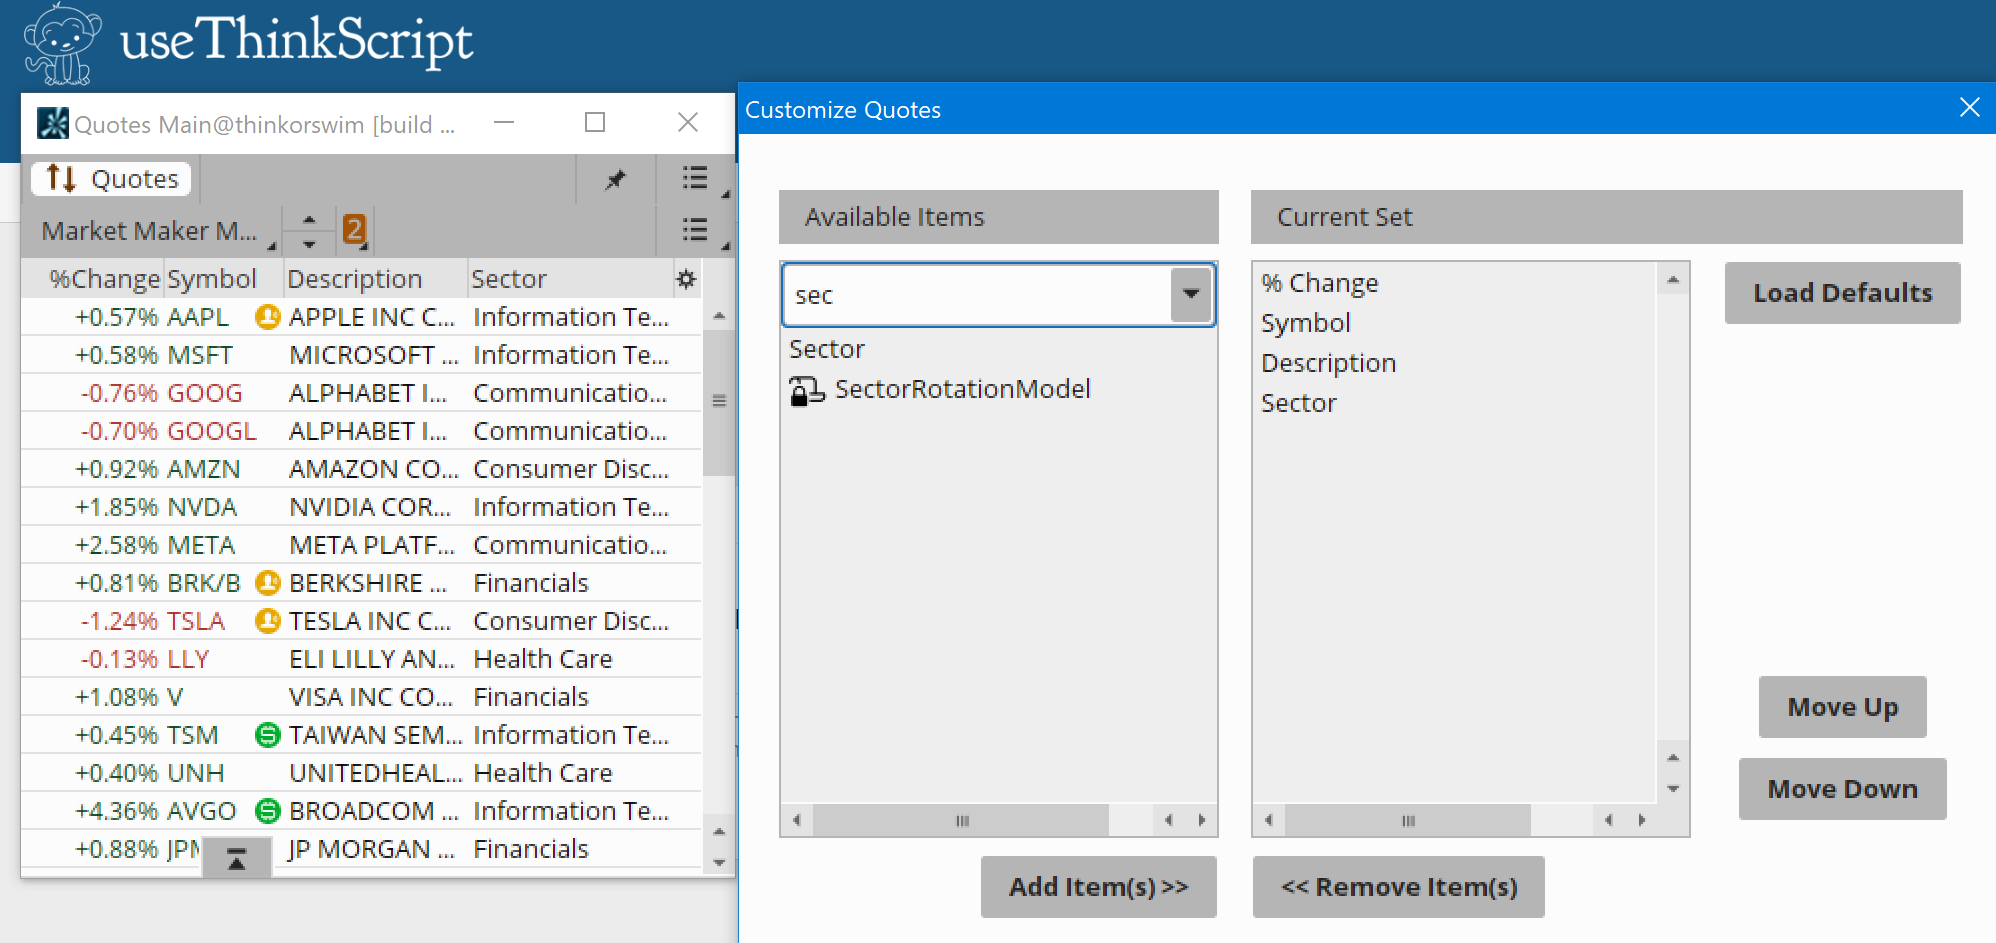Click Move Down button

point(1842,789)
